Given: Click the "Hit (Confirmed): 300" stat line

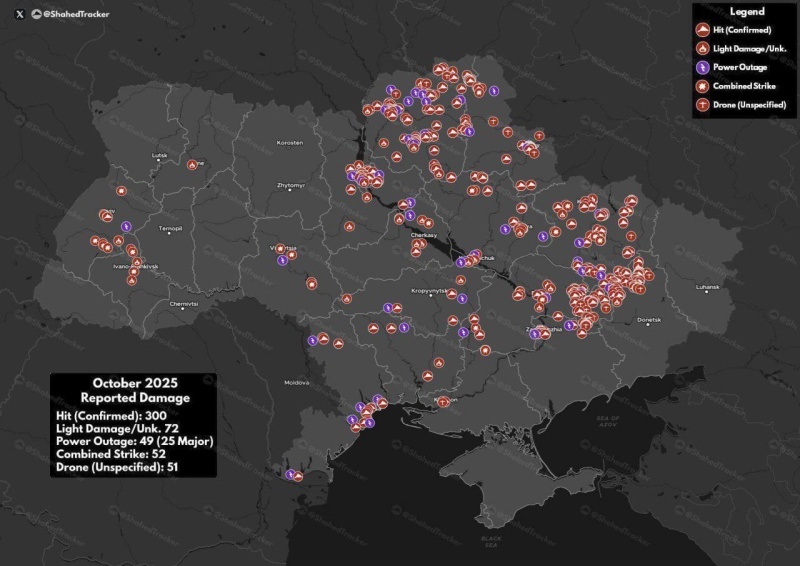Looking at the screenshot, I should click(111, 415).
